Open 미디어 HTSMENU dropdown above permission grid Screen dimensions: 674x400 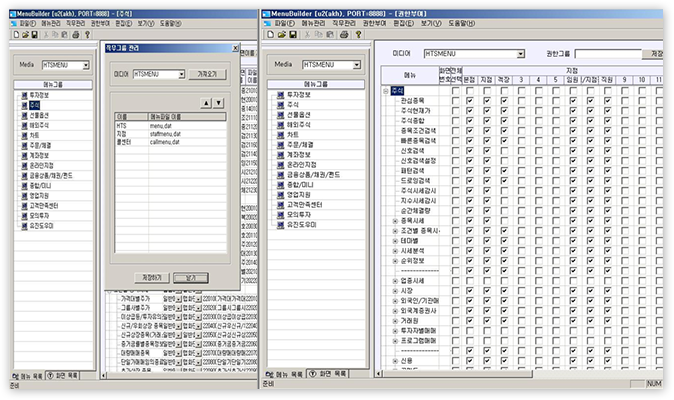(521, 54)
